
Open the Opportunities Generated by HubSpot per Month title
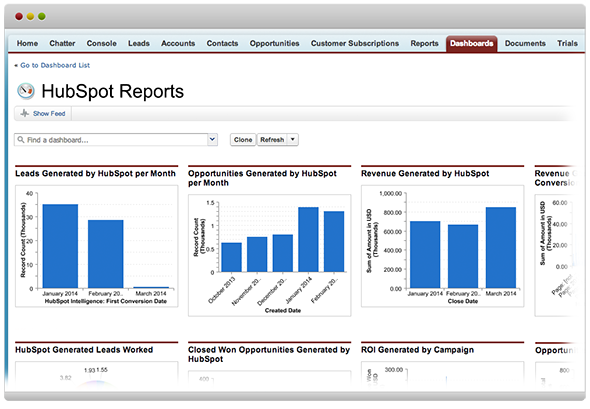tap(262, 178)
